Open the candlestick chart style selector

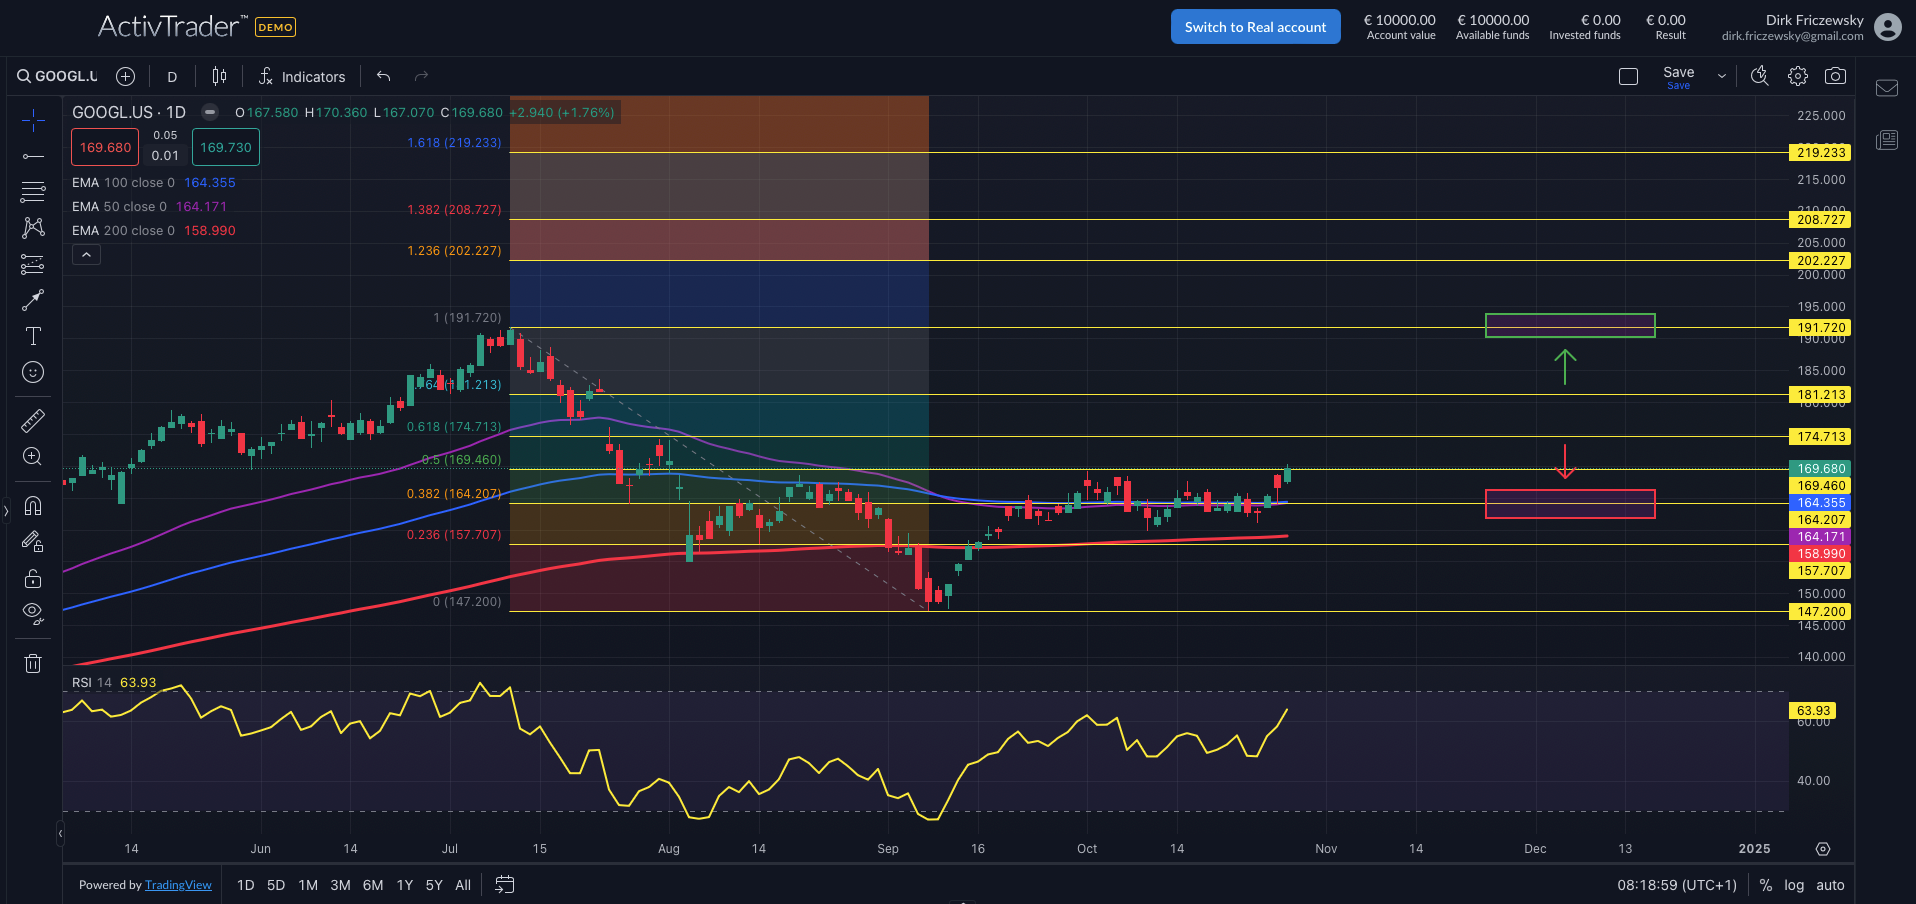pos(219,76)
